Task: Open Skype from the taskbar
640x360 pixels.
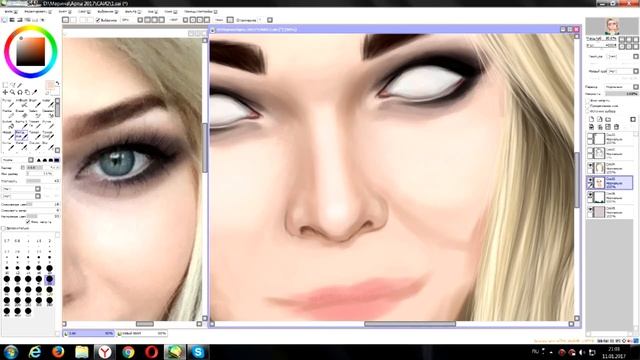Action: tap(198, 352)
